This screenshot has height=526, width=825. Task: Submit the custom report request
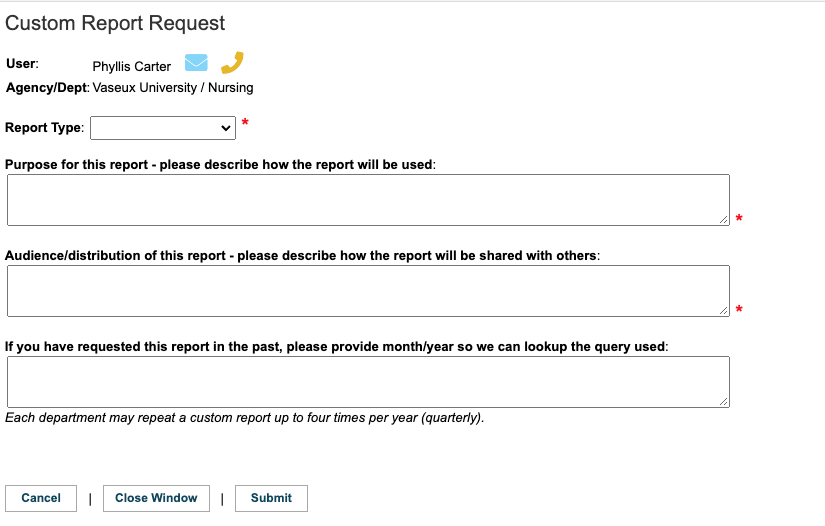click(271, 498)
